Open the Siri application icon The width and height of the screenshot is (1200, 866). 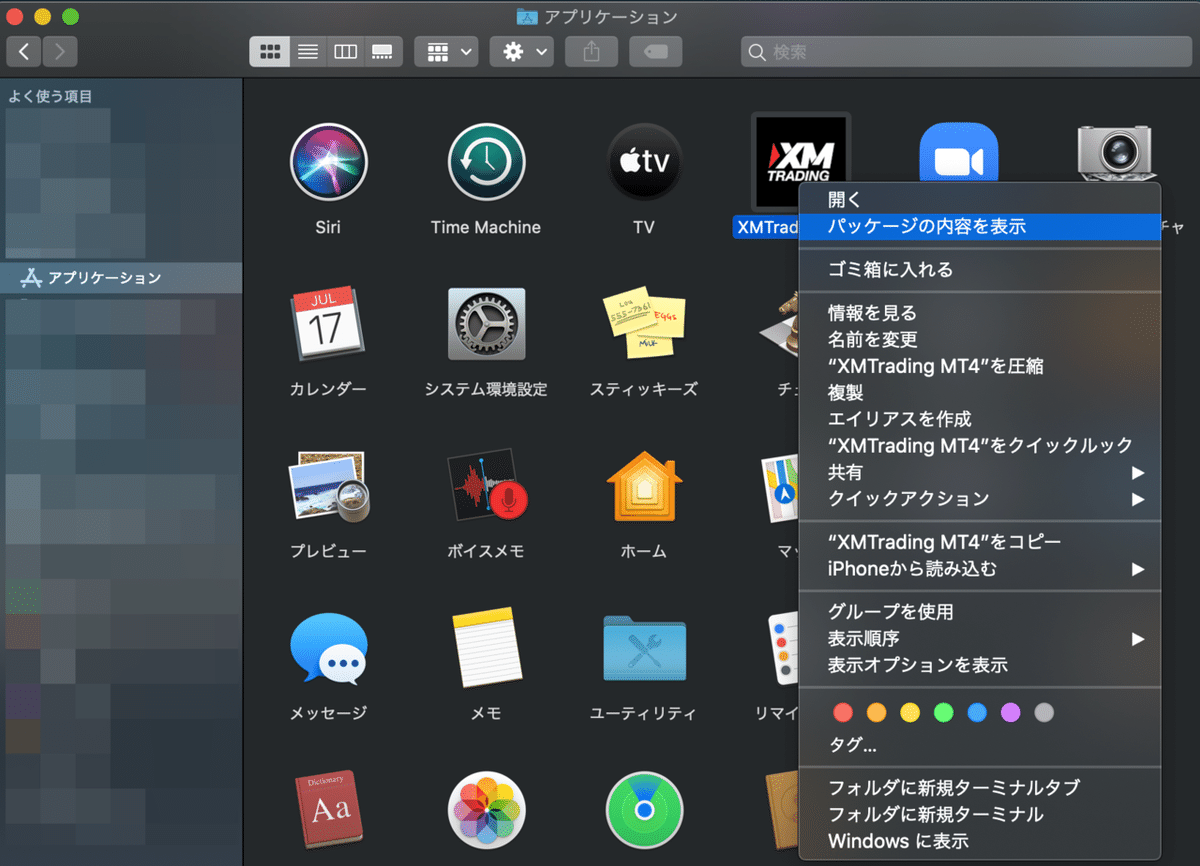point(328,161)
